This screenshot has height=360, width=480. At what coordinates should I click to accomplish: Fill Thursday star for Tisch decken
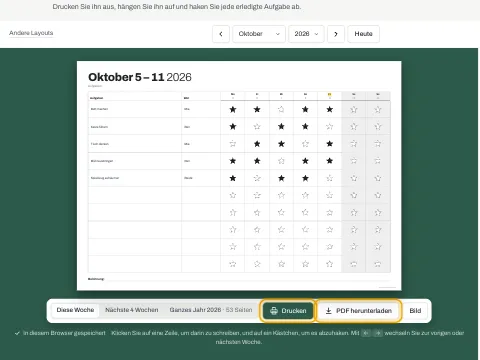click(x=305, y=144)
